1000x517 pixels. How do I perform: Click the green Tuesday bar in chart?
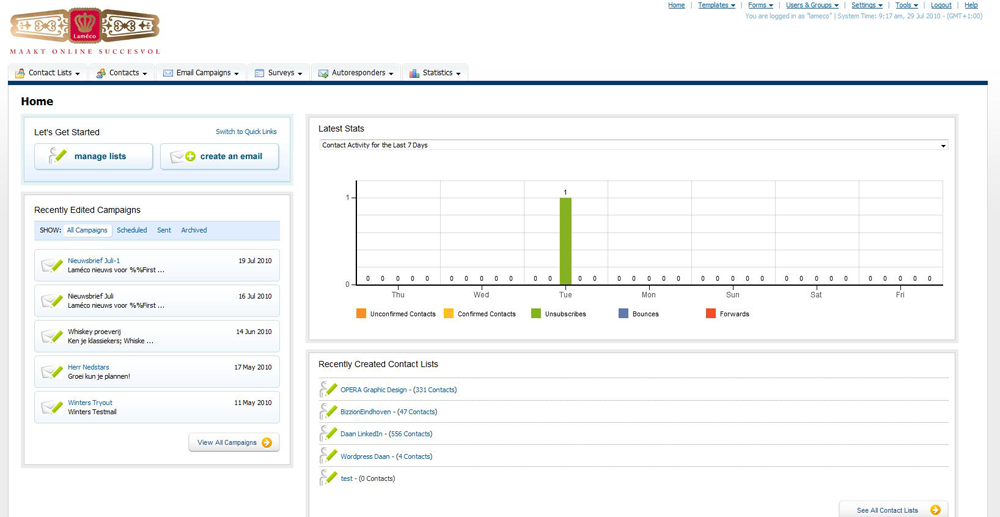click(x=565, y=240)
